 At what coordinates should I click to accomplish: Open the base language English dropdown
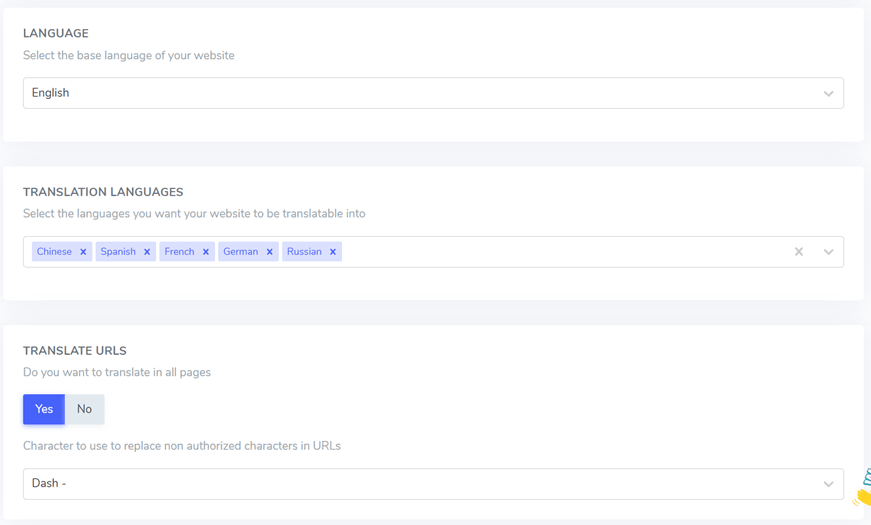(x=433, y=93)
